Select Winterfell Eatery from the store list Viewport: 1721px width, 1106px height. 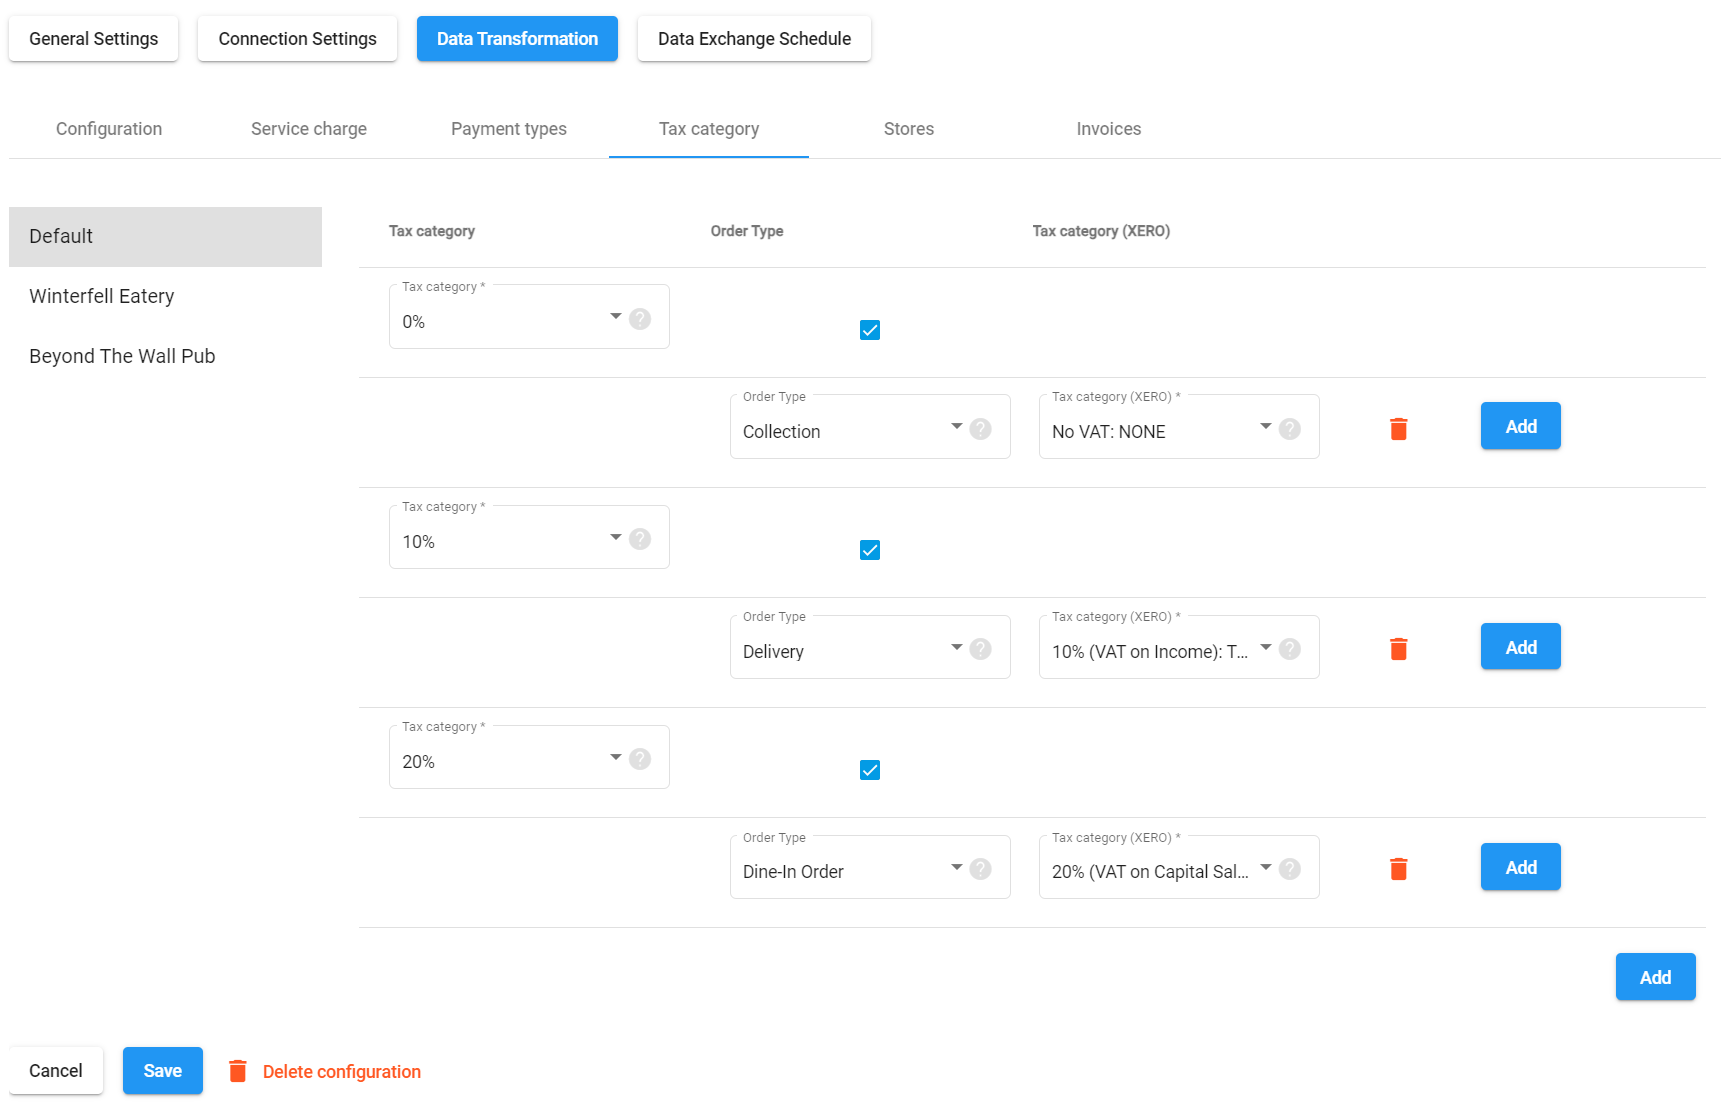[102, 296]
